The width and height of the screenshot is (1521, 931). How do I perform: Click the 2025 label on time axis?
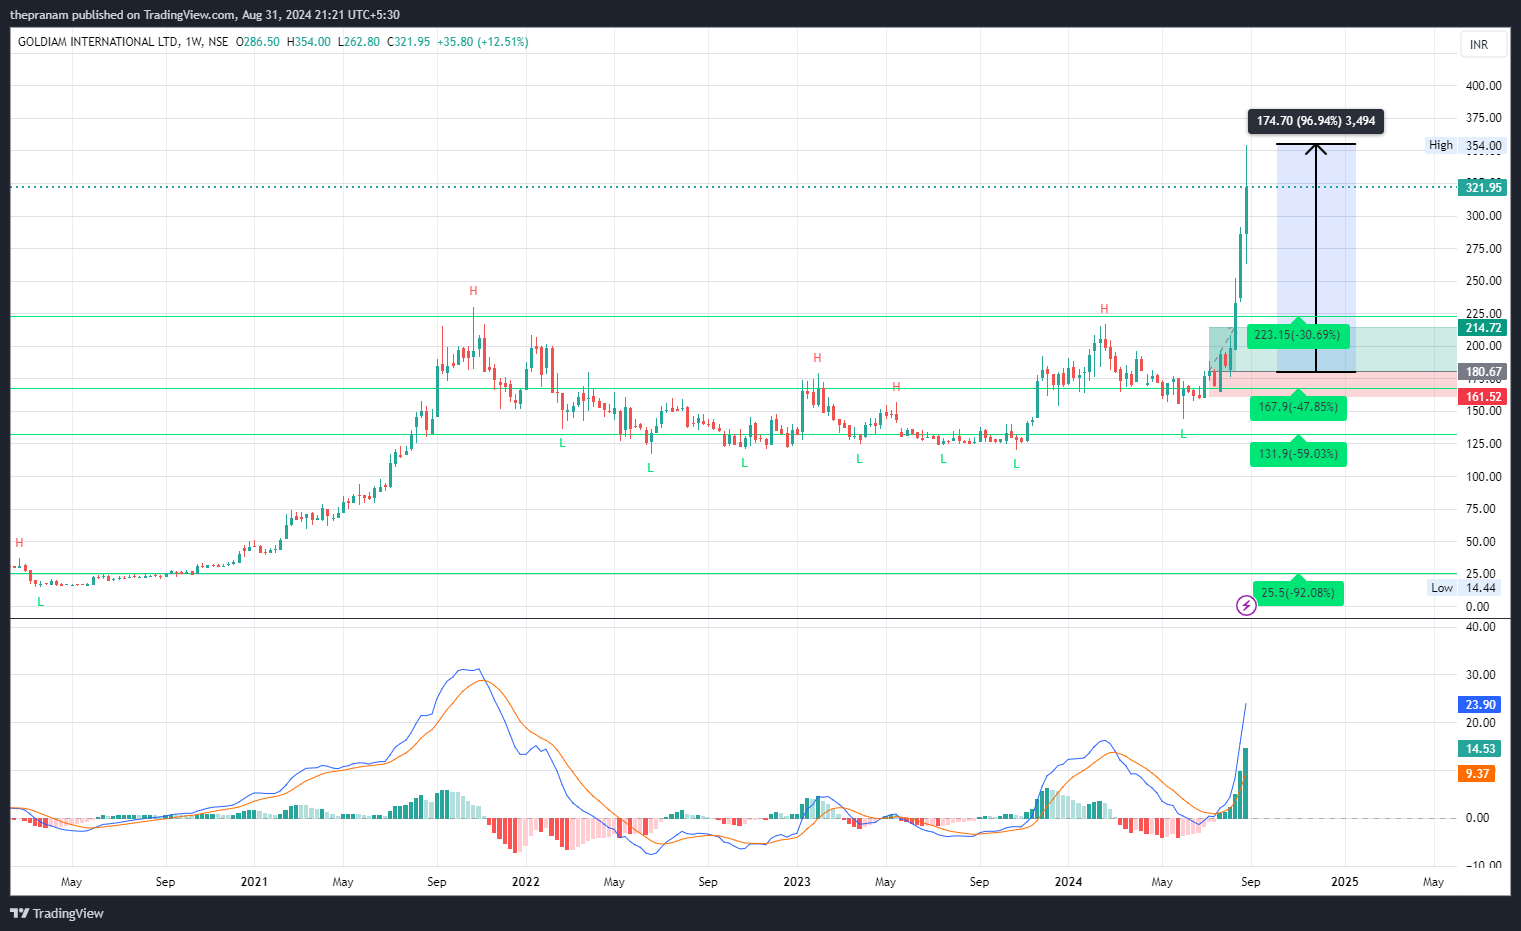click(1345, 882)
